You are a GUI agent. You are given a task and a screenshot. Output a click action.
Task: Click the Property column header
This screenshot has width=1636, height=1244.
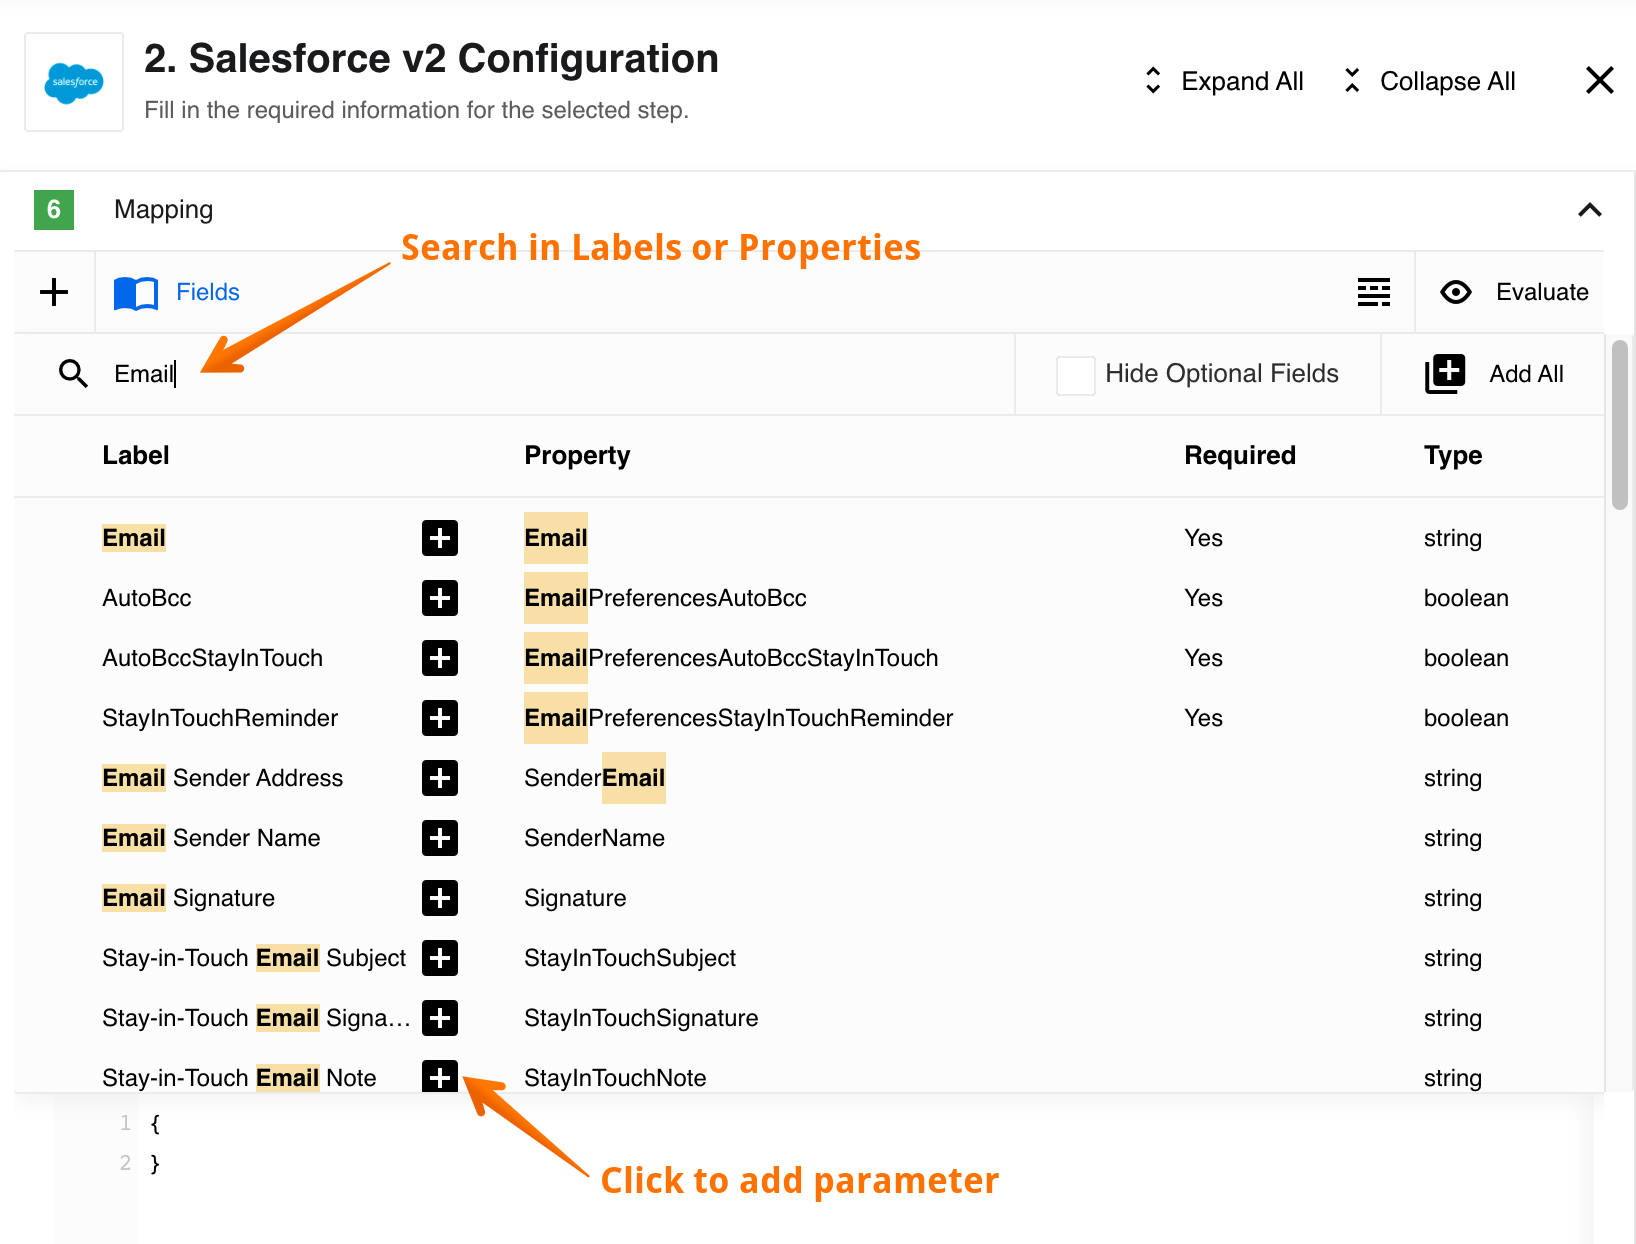click(577, 456)
